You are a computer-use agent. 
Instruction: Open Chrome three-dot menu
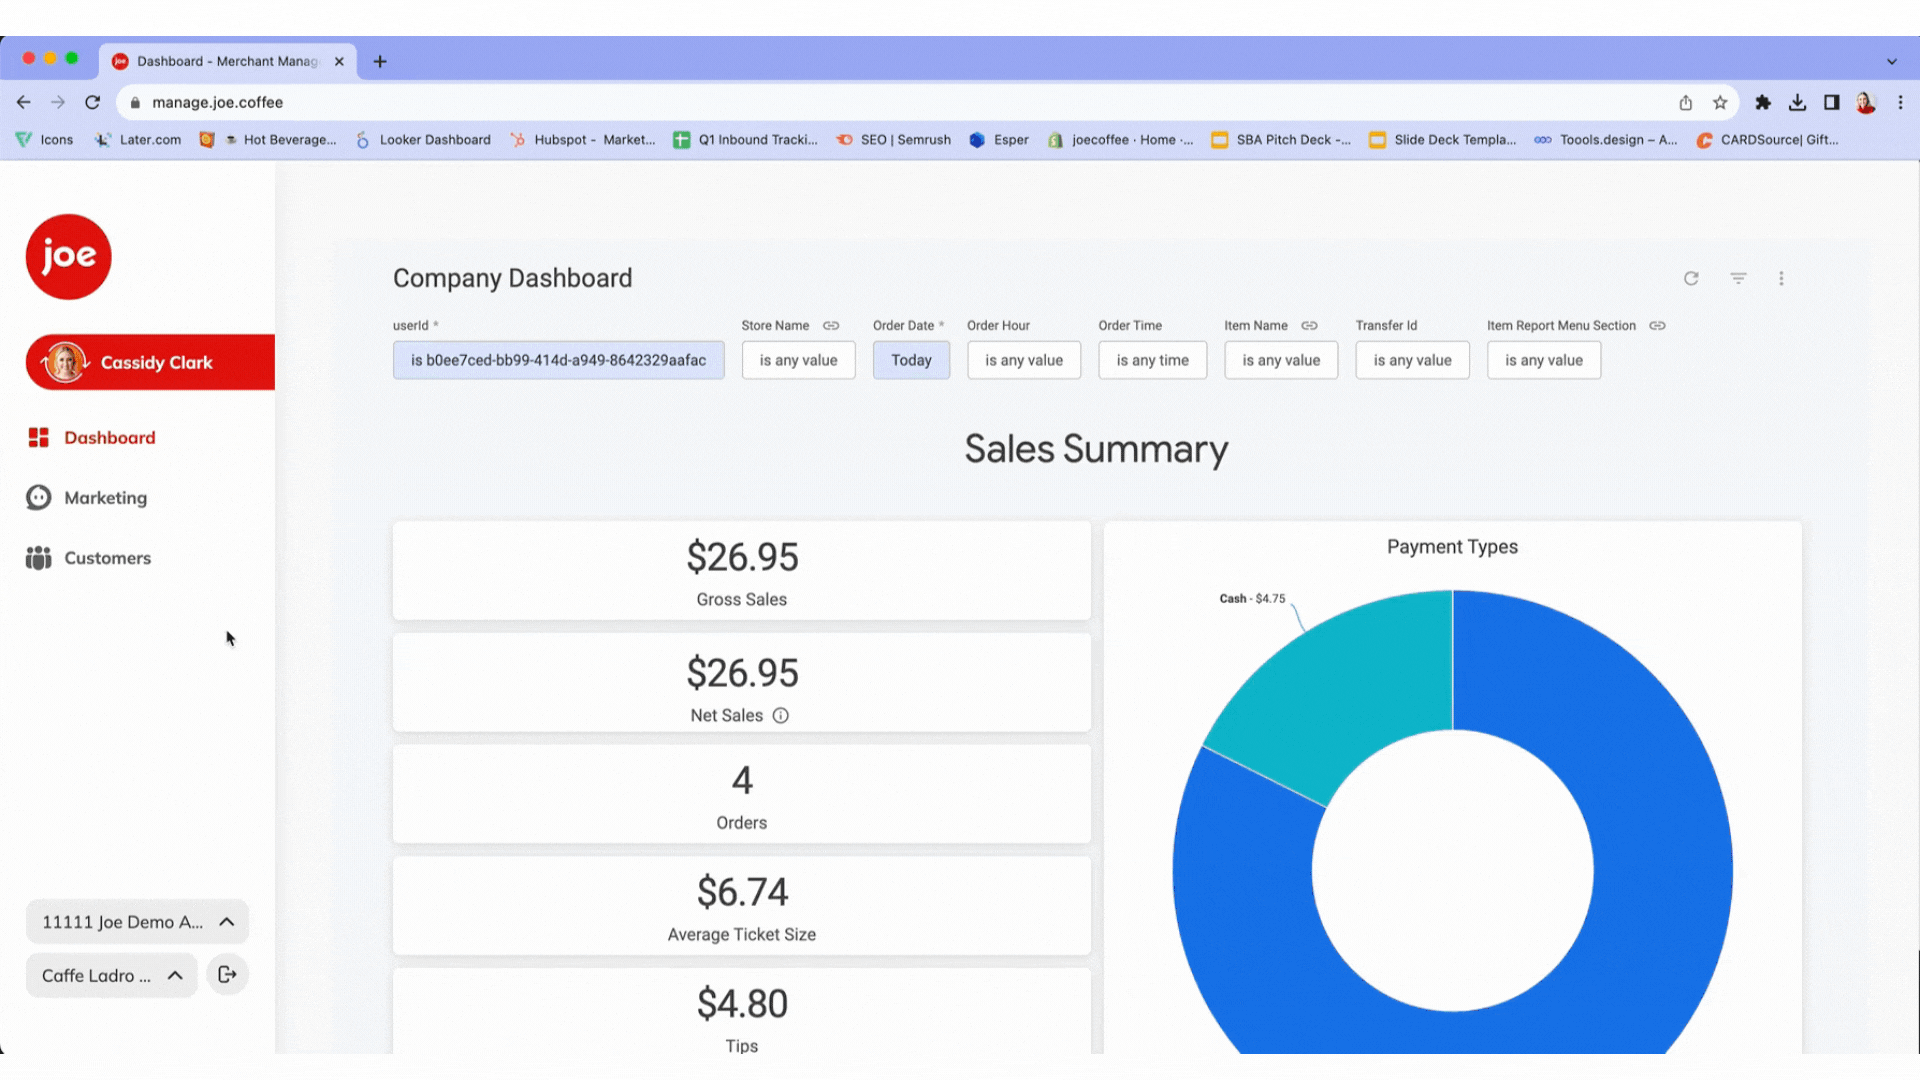pyautogui.click(x=1901, y=102)
